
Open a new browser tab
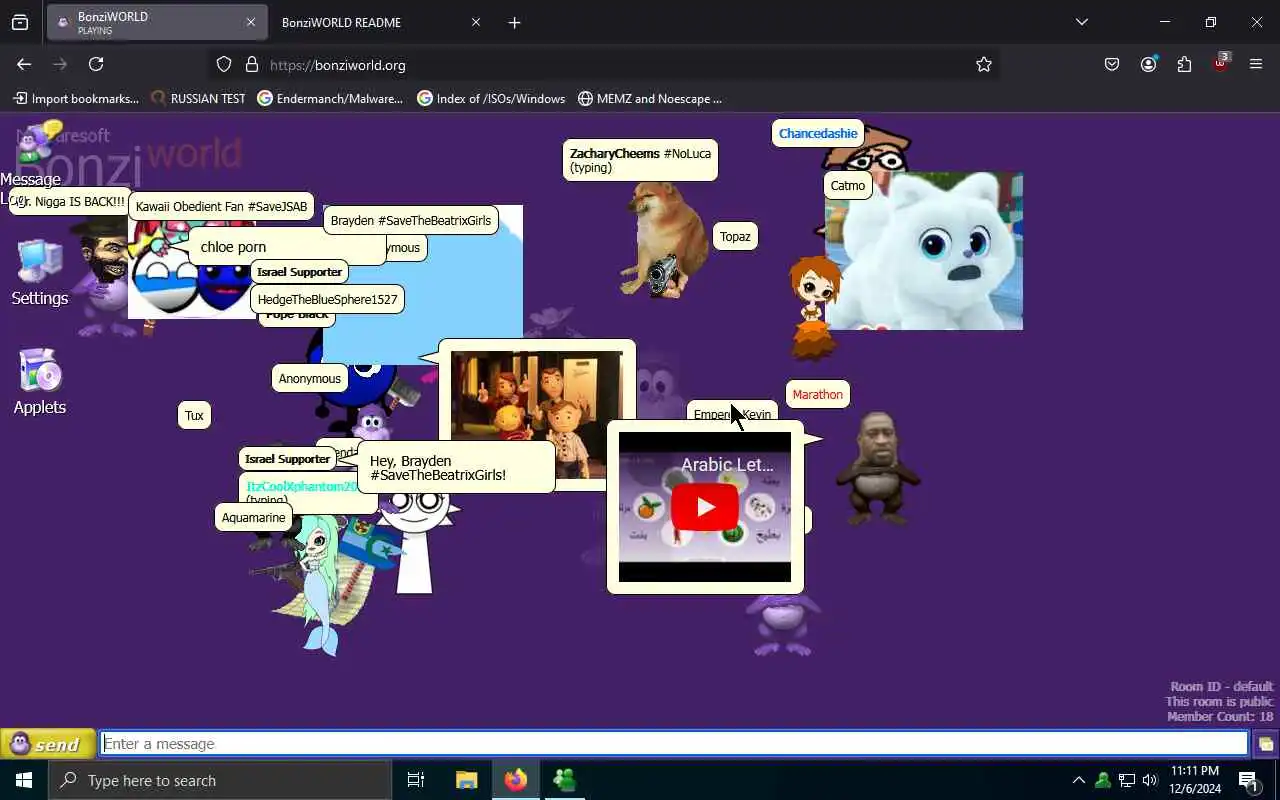tap(514, 22)
